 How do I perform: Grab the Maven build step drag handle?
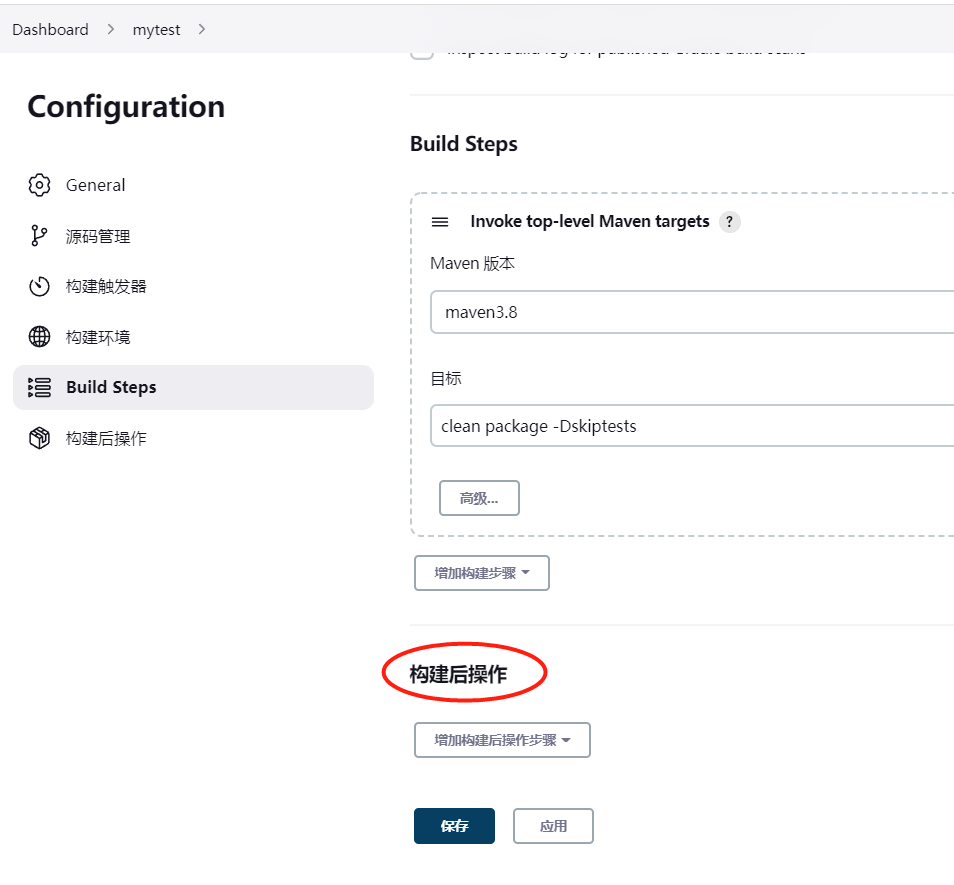[440, 222]
